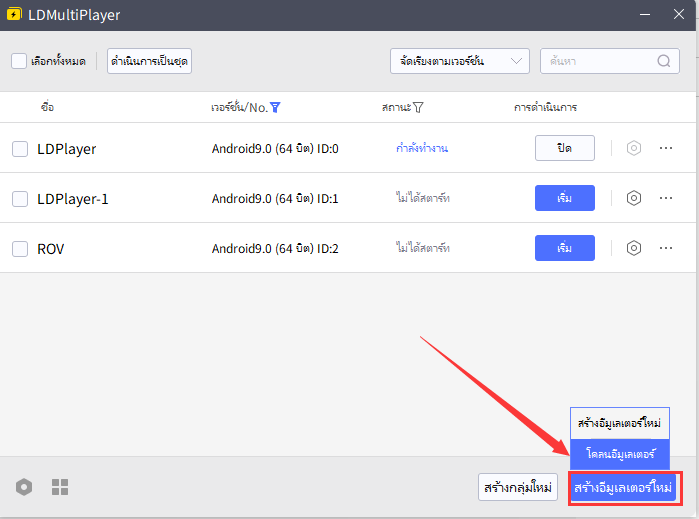Select the LDPlayer-1 name text
This screenshot has height=519, width=699.
[x=73, y=199]
